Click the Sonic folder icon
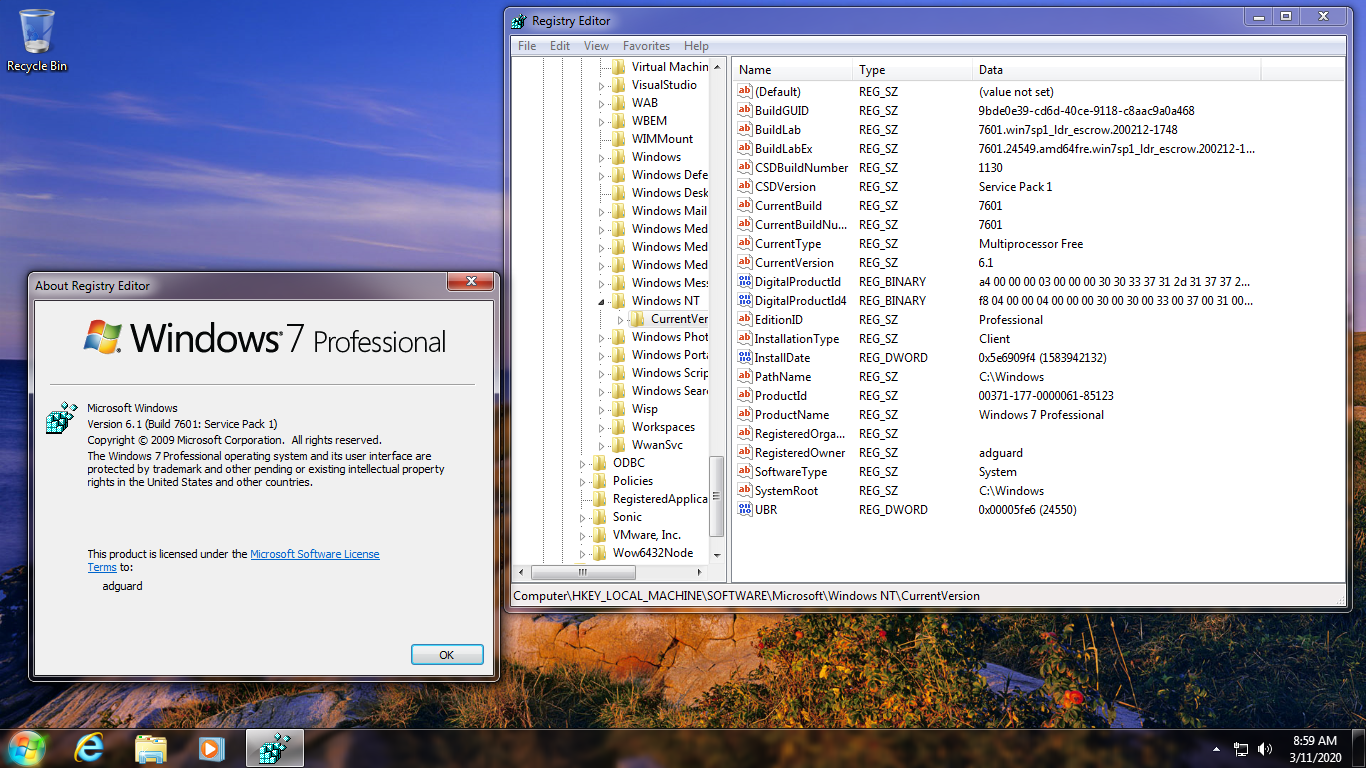Screen dimensions: 1366x768 [600, 517]
